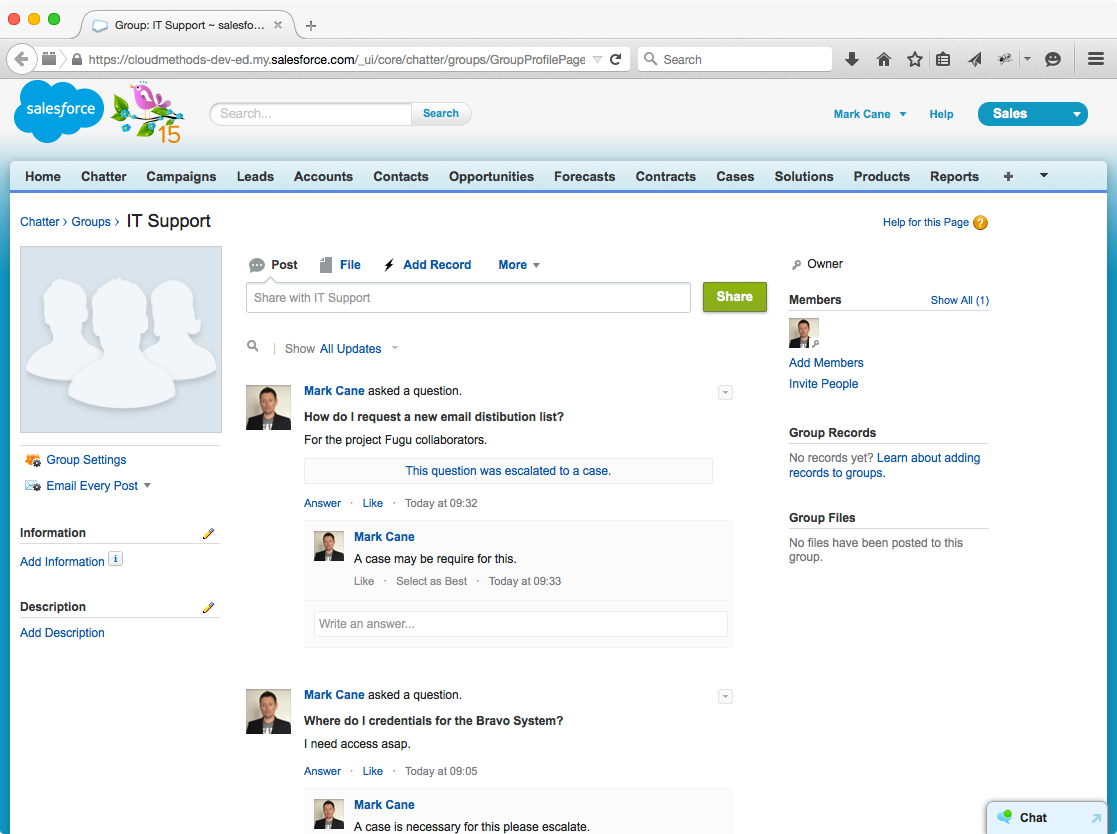Image resolution: width=1117 pixels, height=834 pixels.
Task: Click the Invite People link
Action: tap(824, 384)
